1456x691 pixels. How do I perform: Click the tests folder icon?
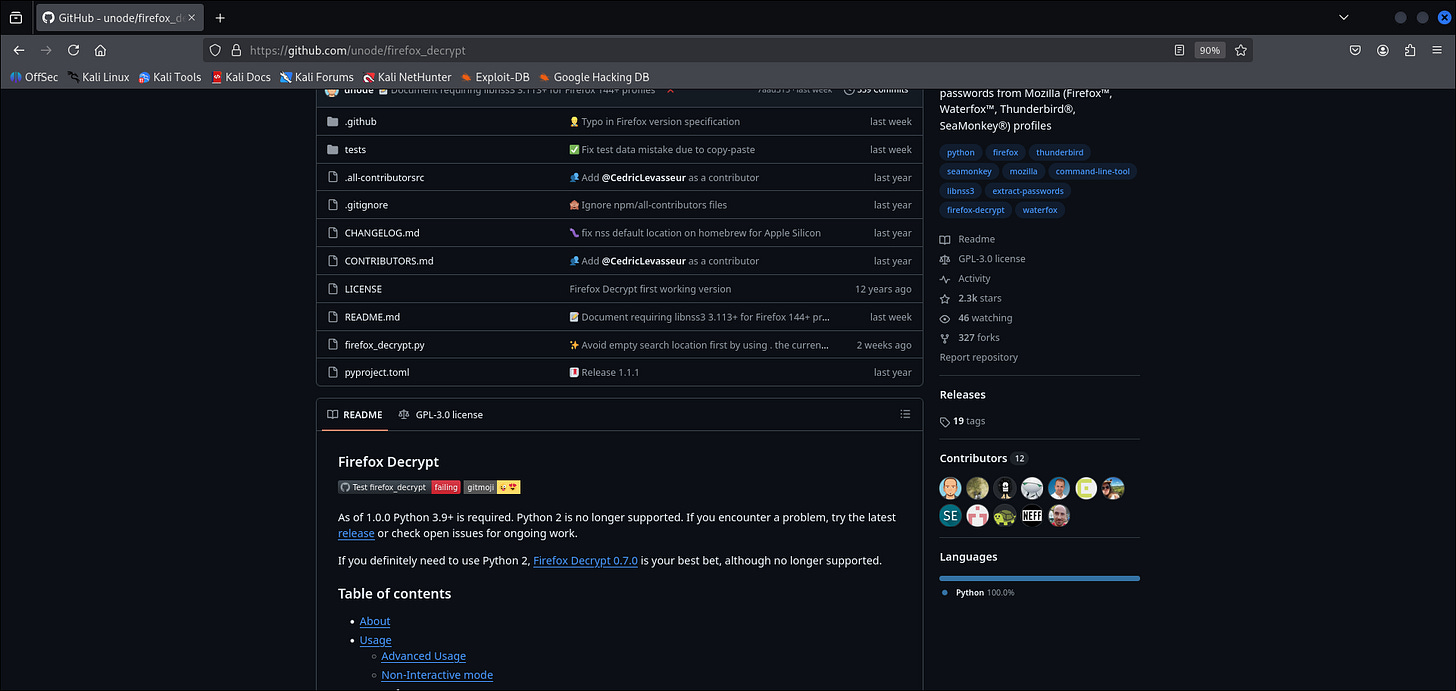click(x=333, y=149)
